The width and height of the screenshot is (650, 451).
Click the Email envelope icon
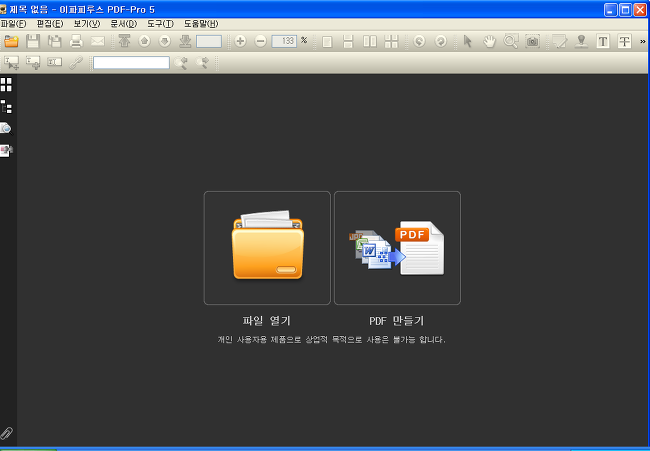97,41
